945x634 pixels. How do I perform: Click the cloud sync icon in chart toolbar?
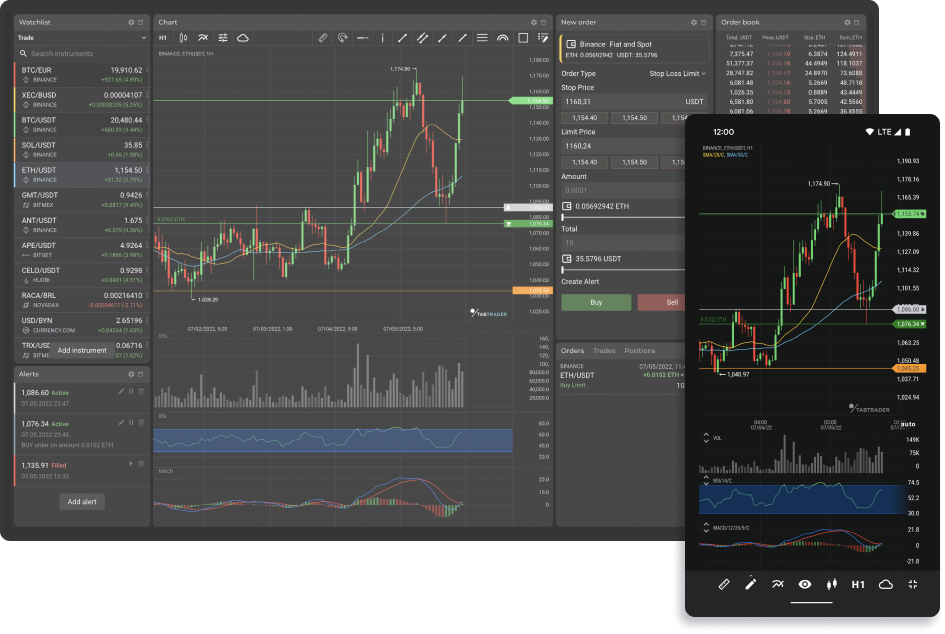coord(242,38)
